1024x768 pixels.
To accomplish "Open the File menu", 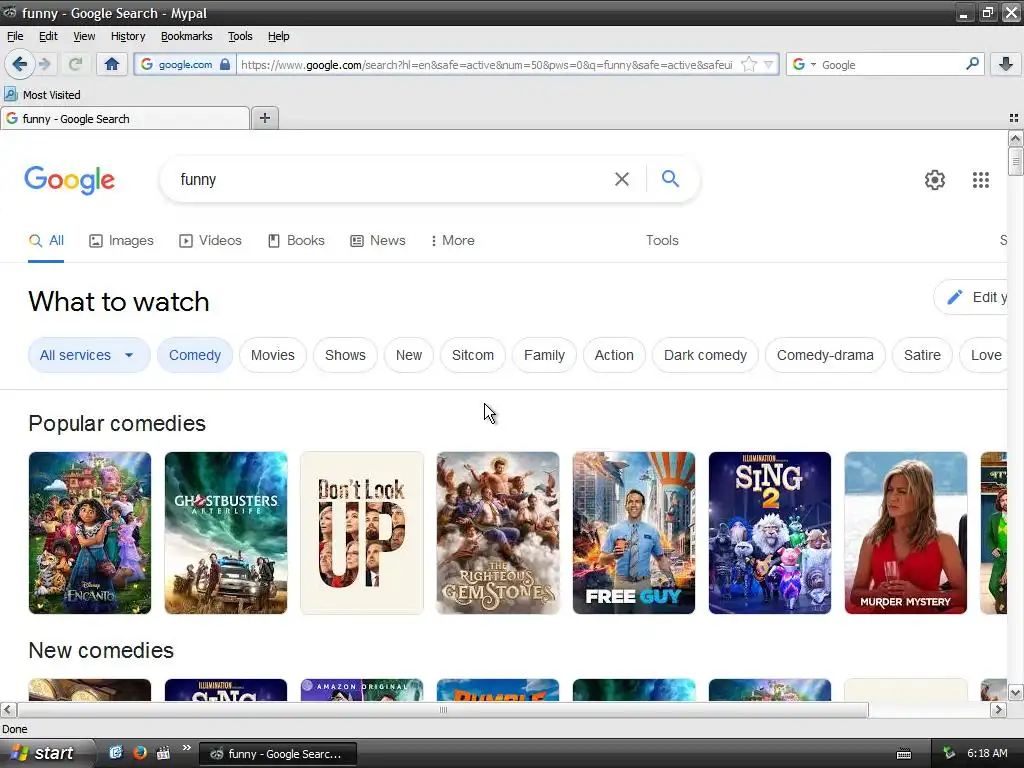I will coord(15,36).
